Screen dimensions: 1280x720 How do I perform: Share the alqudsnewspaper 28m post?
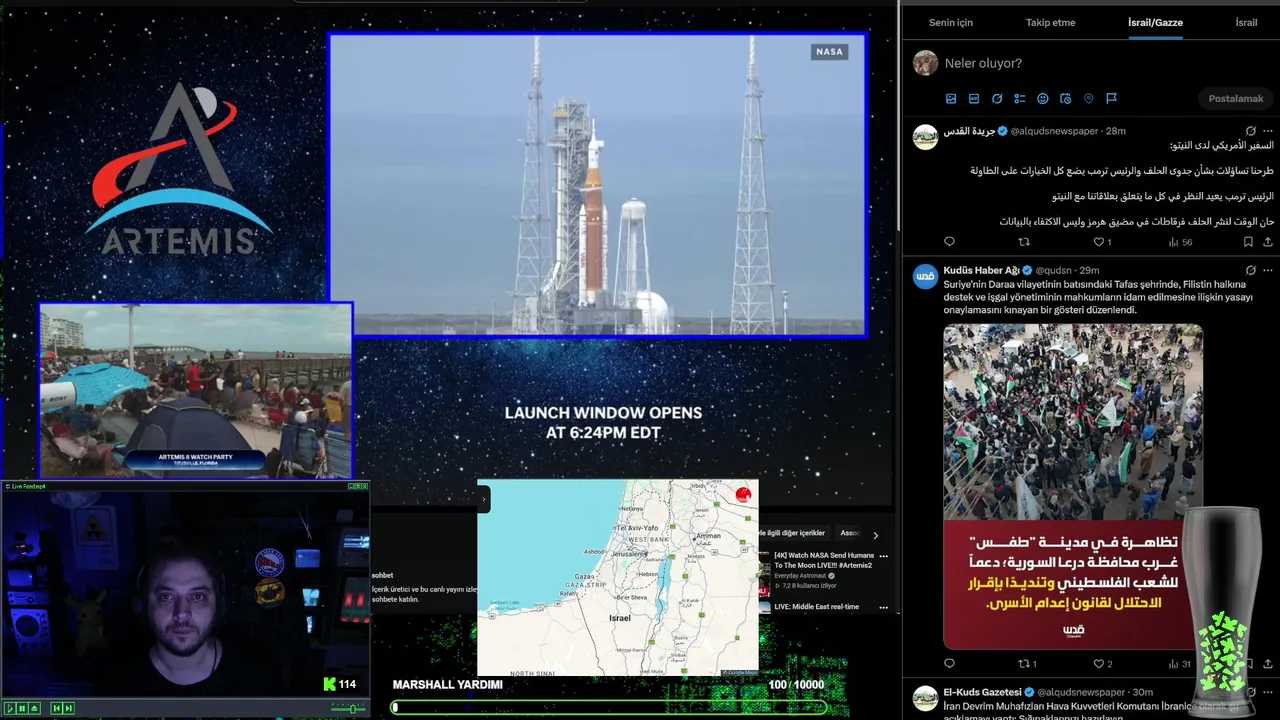pyautogui.click(x=1268, y=242)
